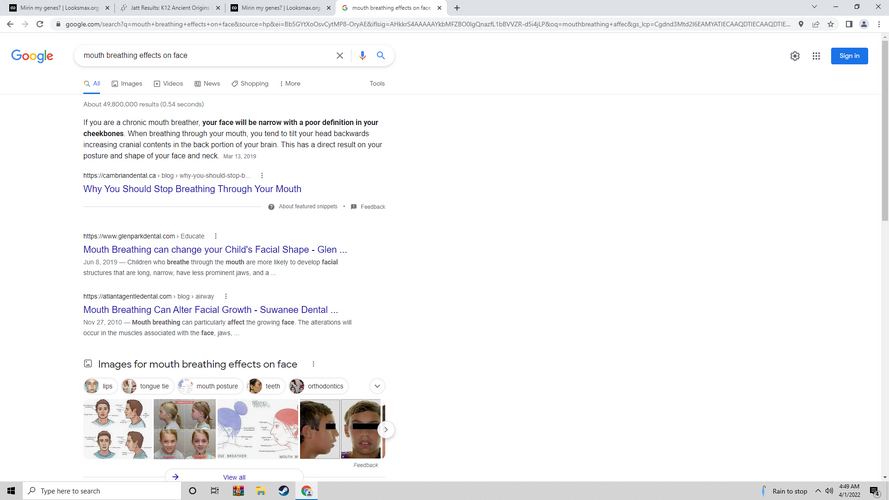This screenshot has height=500, width=889.
Task: Open the Tools search options
Action: click(377, 84)
